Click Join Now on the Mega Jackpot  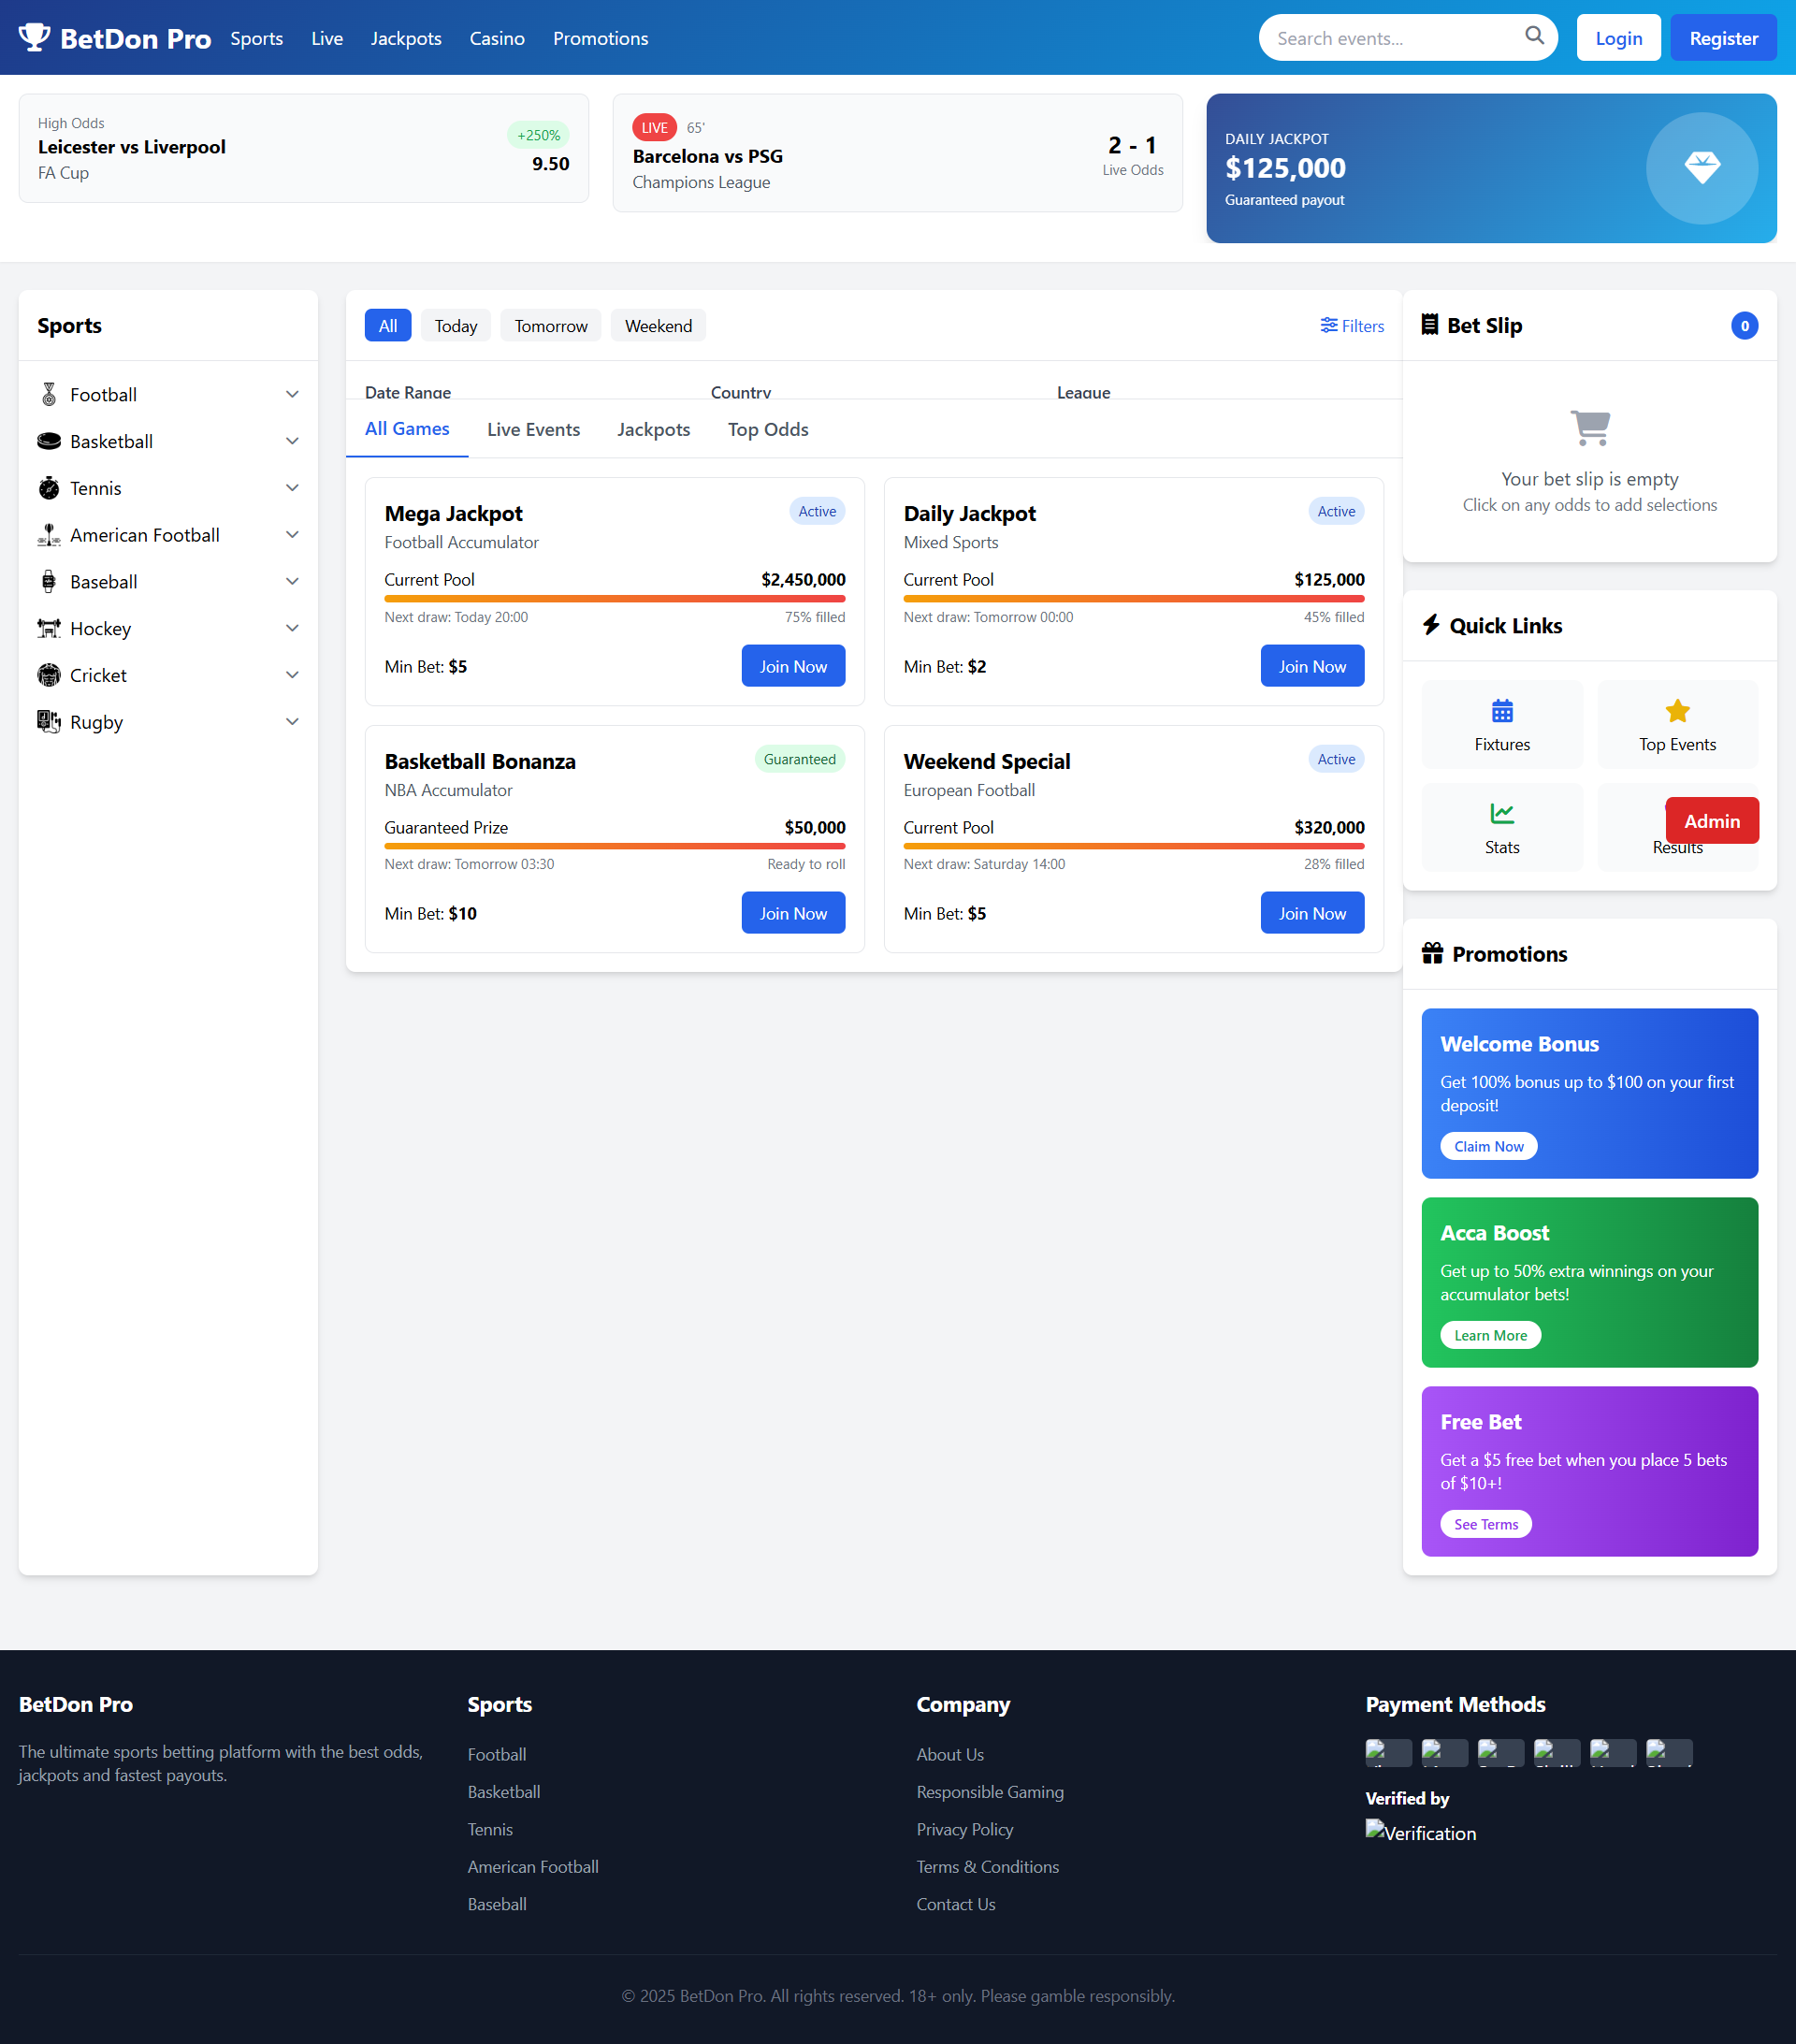793,665
